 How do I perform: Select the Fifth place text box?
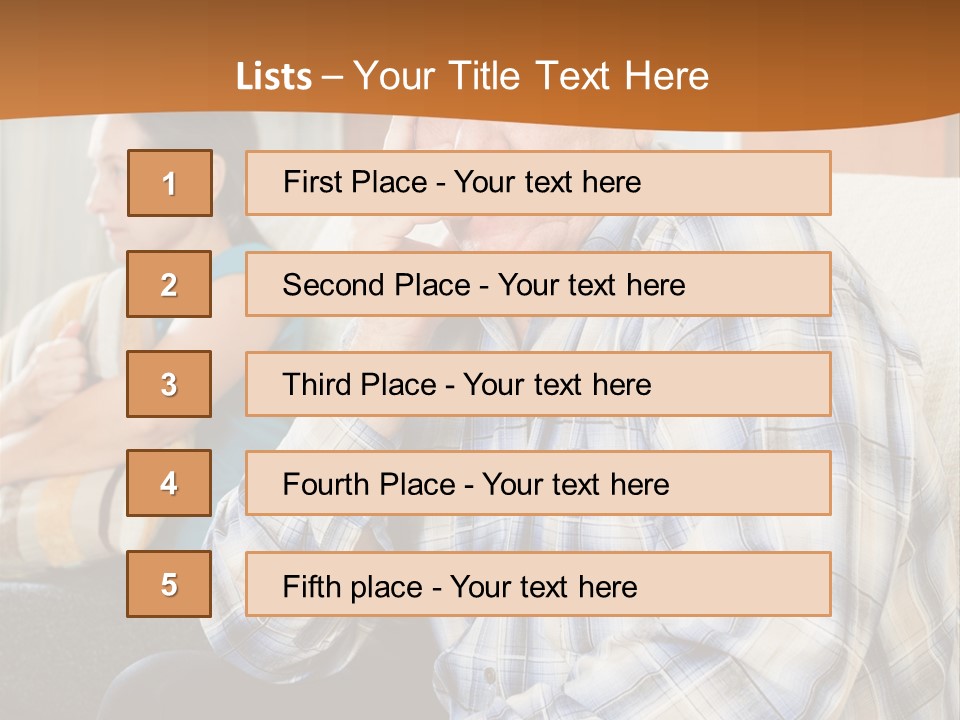(x=538, y=584)
